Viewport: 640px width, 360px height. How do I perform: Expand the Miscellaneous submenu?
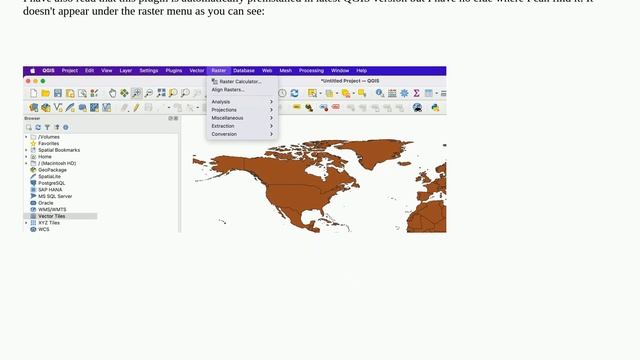tap(242, 118)
